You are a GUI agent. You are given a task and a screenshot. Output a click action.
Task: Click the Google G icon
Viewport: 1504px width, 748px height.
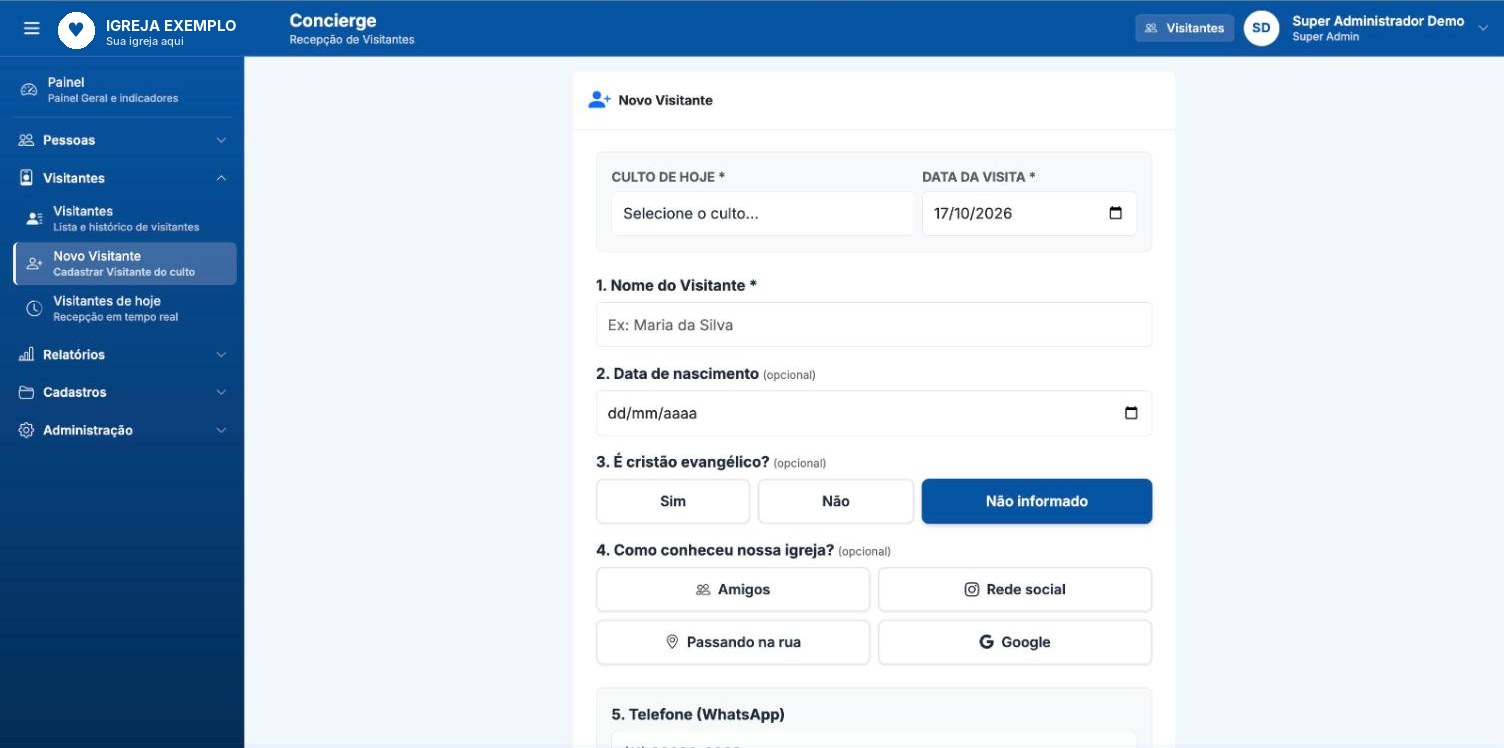point(986,642)
